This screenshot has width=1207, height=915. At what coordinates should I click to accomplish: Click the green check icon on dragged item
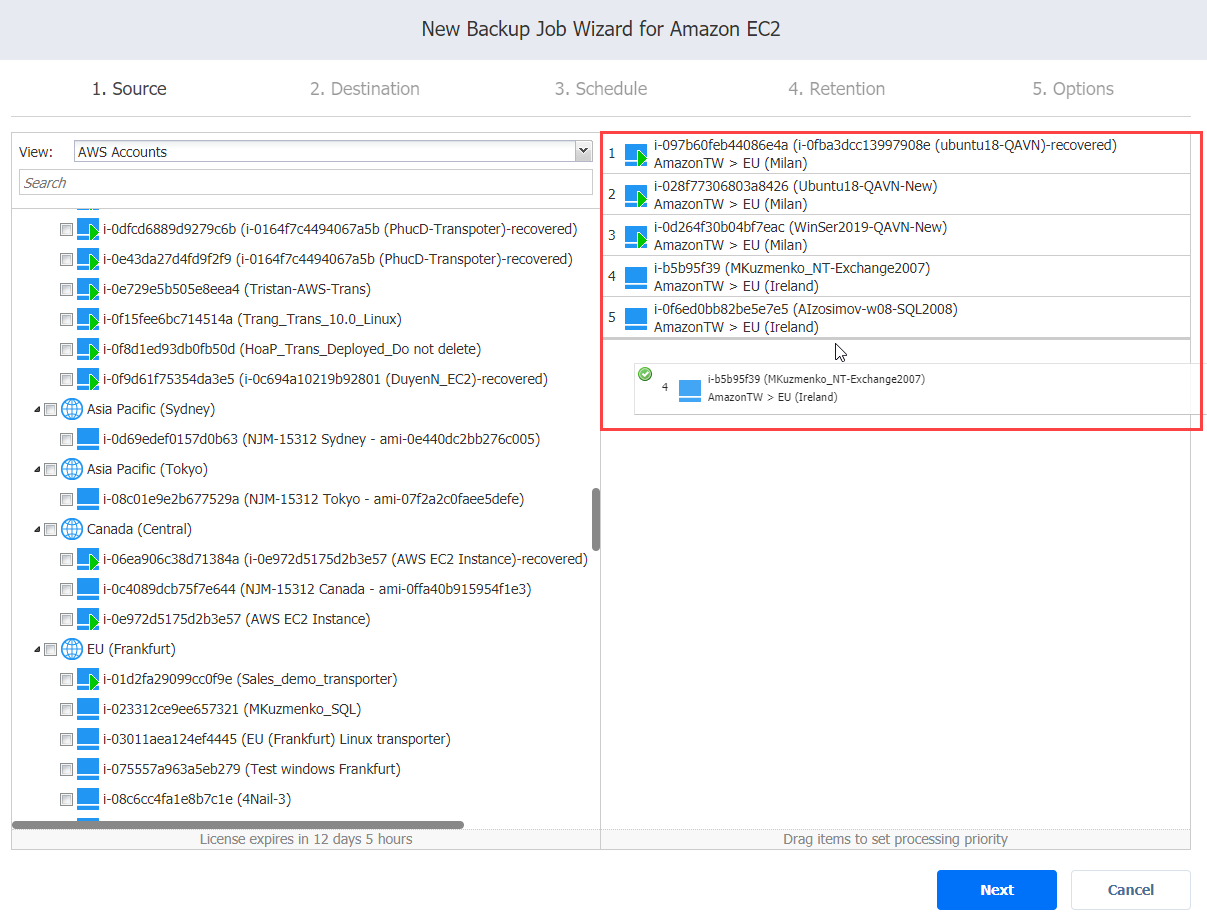[645, 374]
